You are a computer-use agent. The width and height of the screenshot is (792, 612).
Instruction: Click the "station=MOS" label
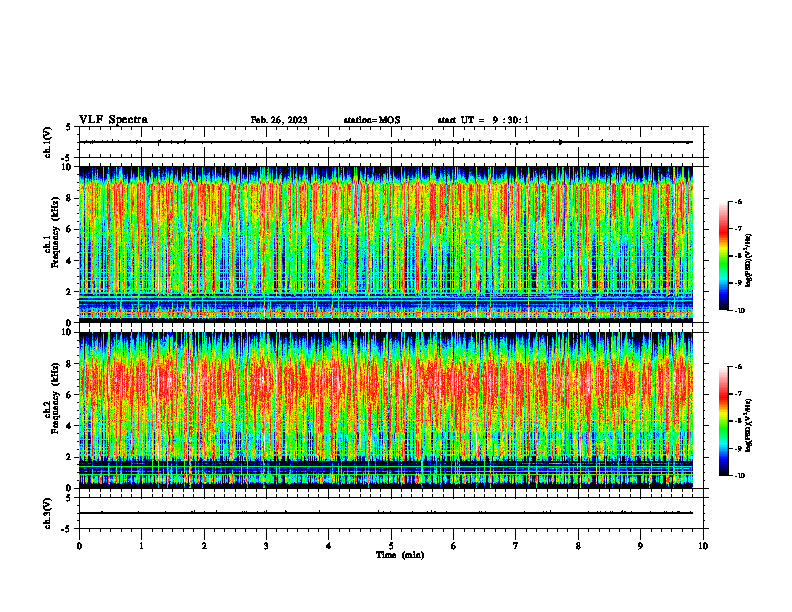[x=372, y=120]
